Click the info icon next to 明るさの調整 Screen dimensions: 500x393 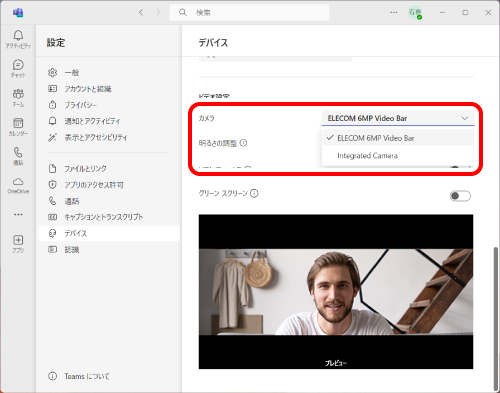(244, 143)
